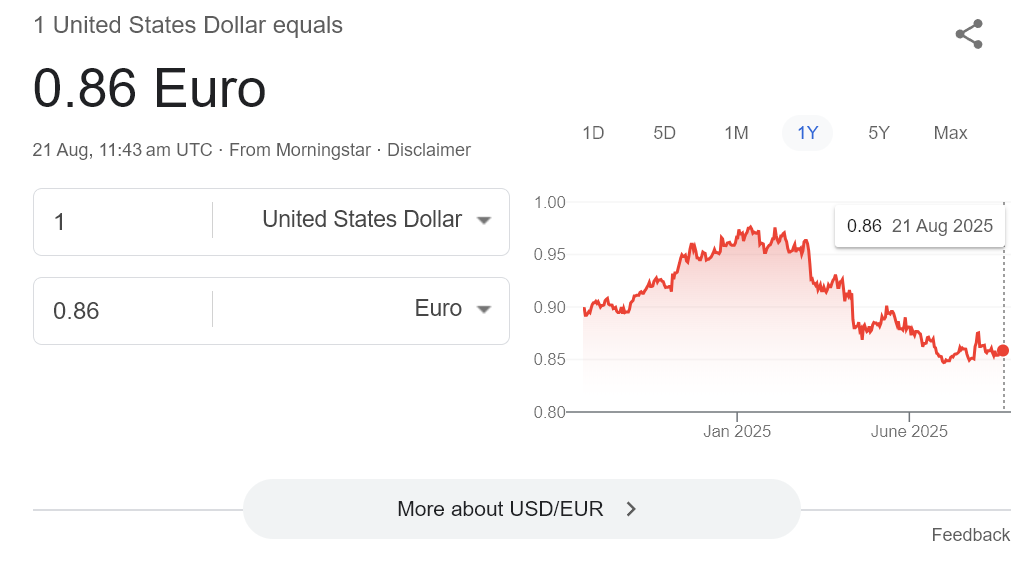The image size is (1036, 574).
Task: Switch to the 5D time range
Action: click(664, 133)
